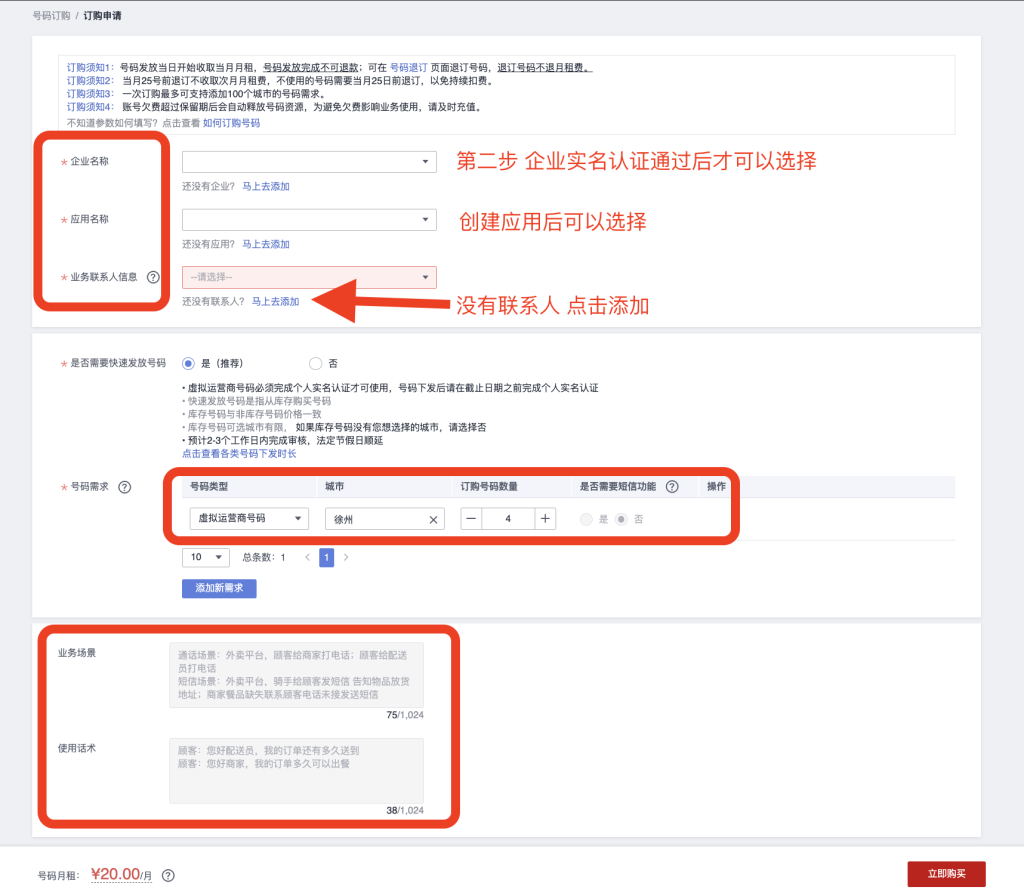This screenshot has height=896, width=1024.
Task: Open the 企业名称 dropdown
Action: (309, 161)
